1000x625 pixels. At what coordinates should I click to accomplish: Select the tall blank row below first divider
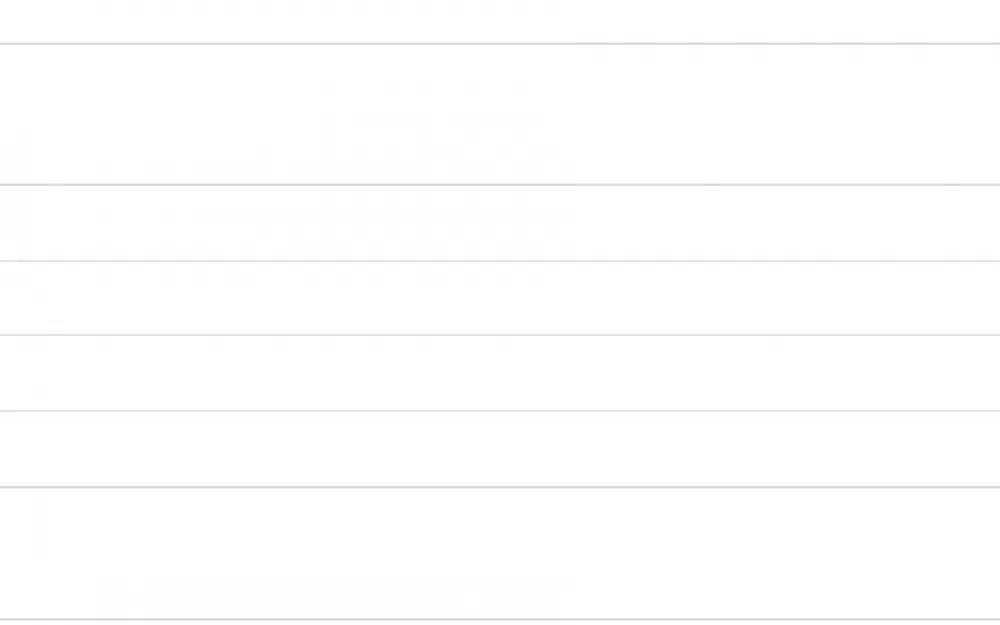500,115
